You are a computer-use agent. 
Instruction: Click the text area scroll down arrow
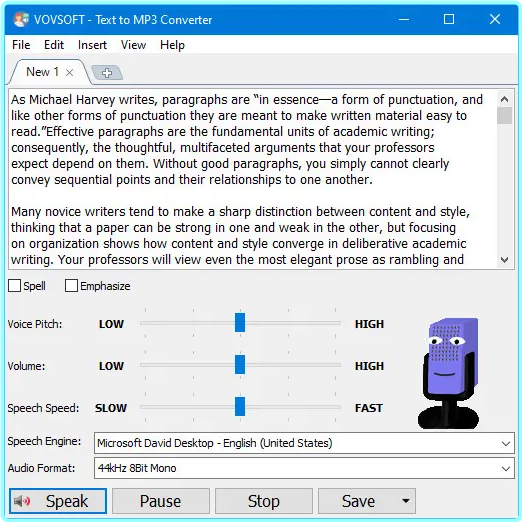click(504, 259)
